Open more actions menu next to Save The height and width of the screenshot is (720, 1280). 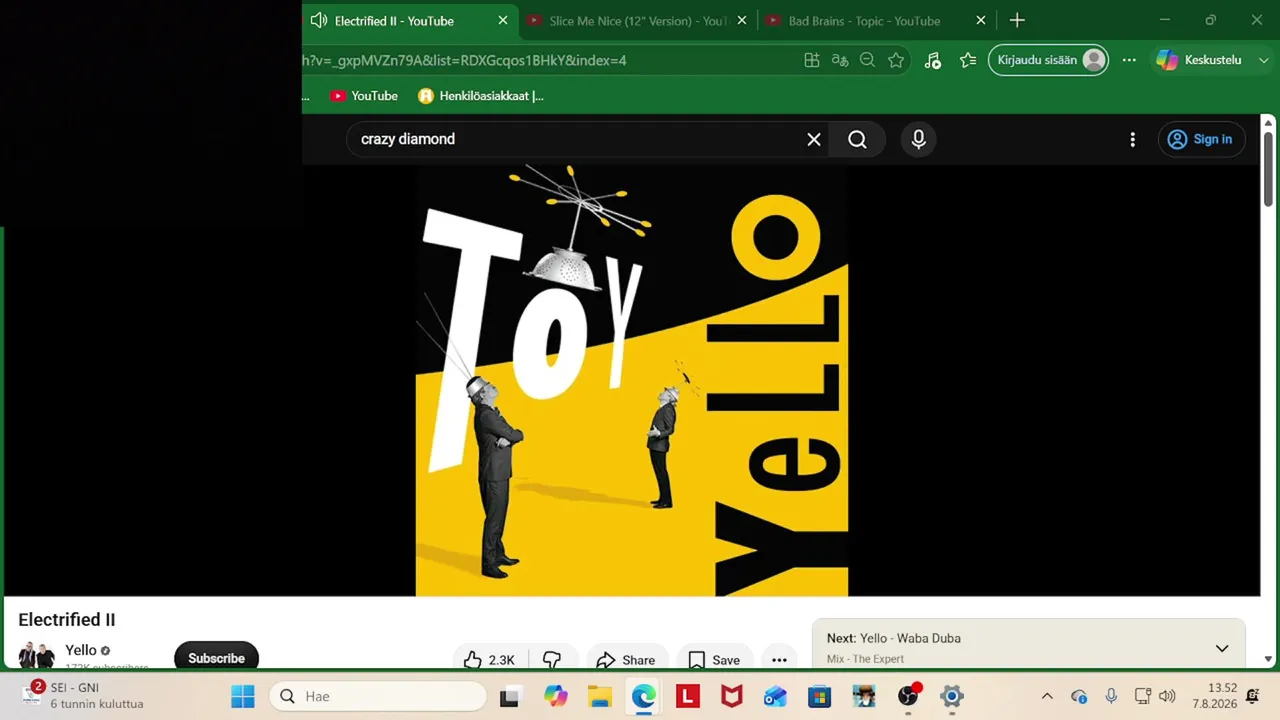click(x=779, y=659)
